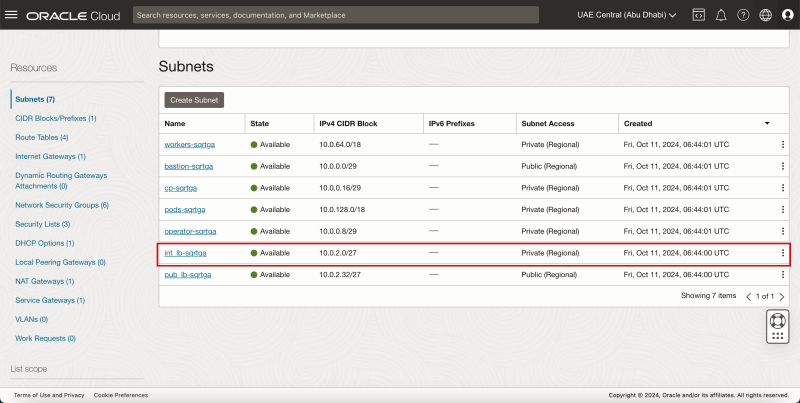Sort by Created column arrow
The width and height of the screenshot is (800, 403).
click(x=767, y=123)
